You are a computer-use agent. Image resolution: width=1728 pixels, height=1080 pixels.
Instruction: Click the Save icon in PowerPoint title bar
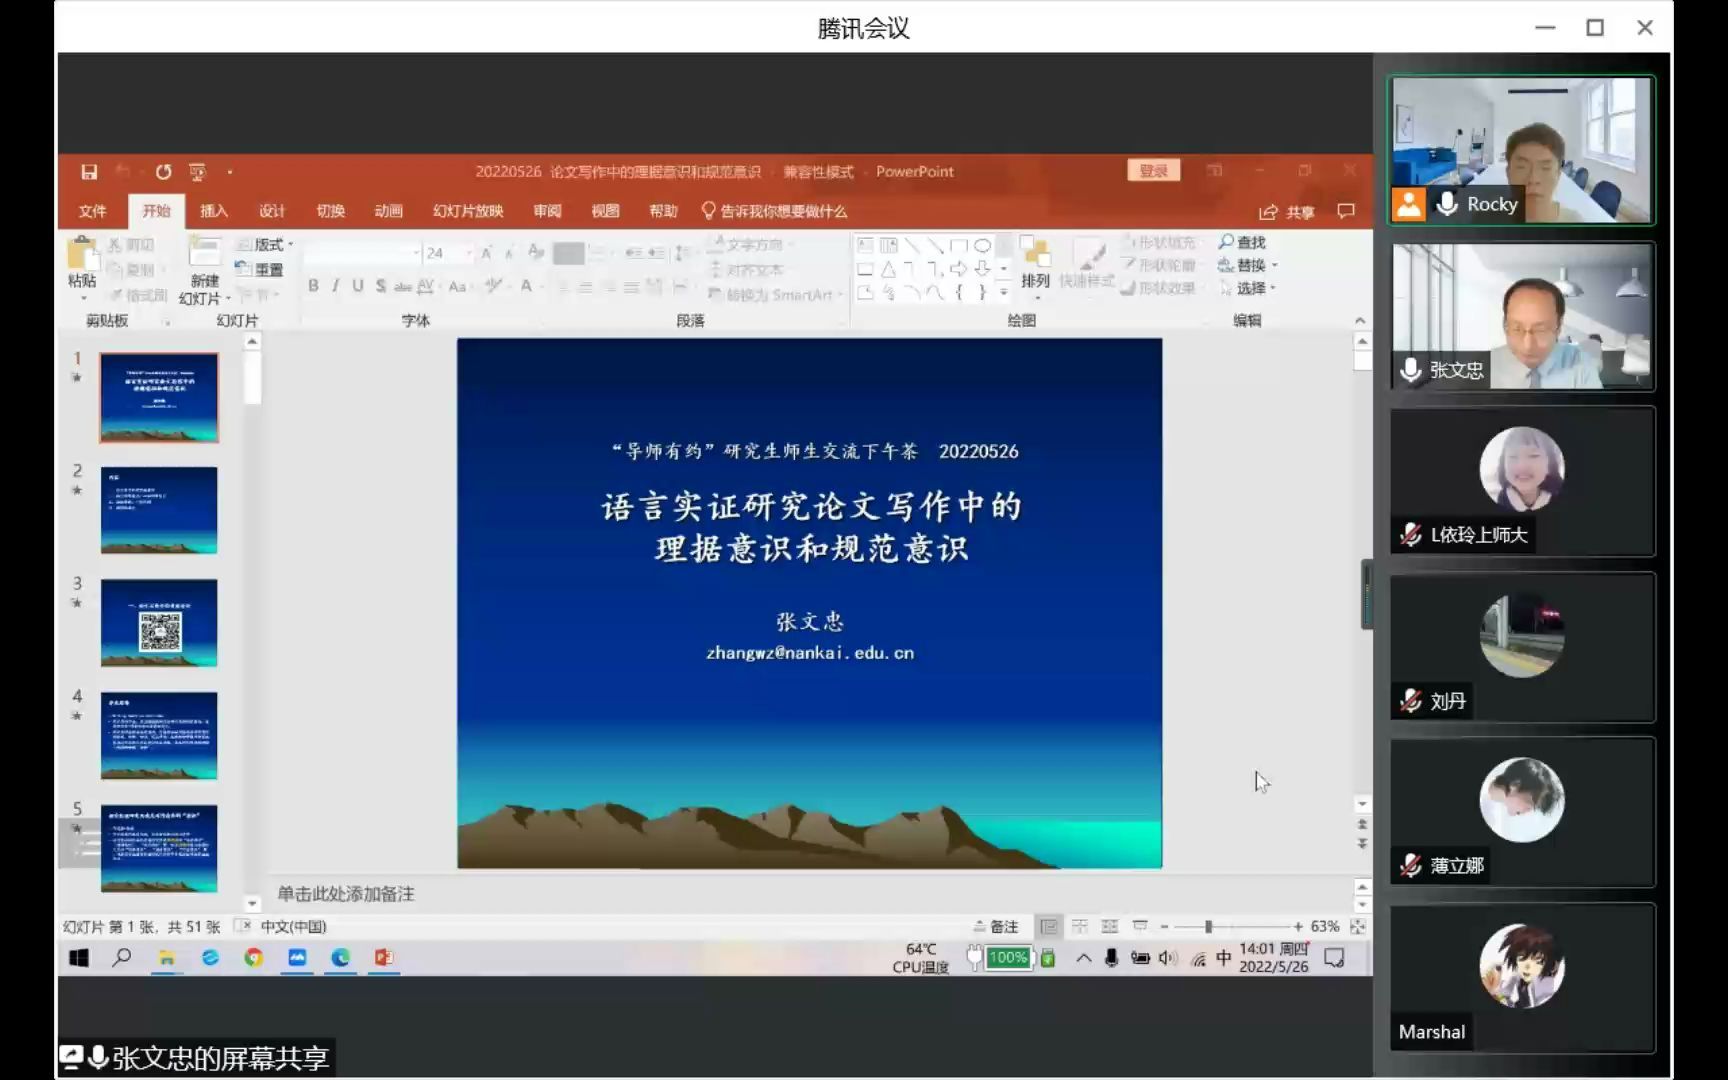coord(89,172)
